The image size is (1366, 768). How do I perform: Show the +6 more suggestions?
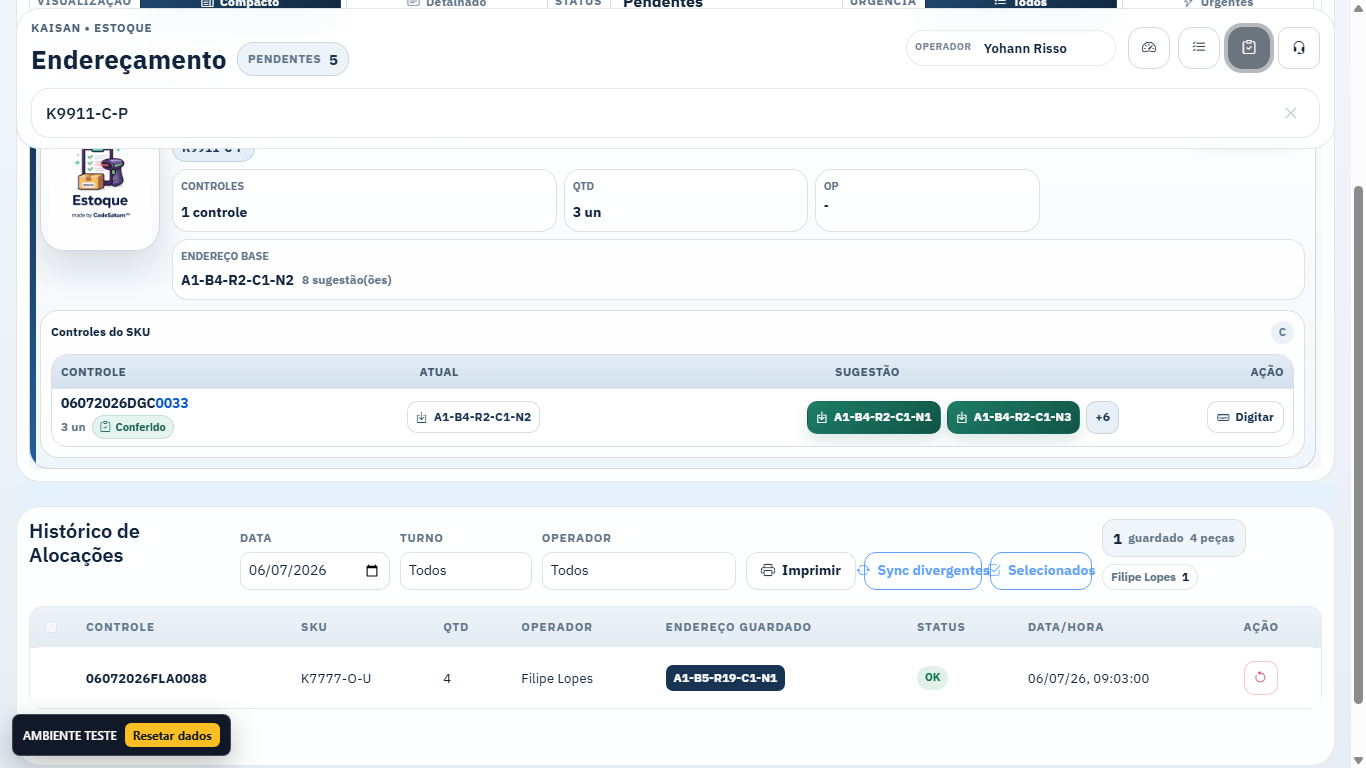[x=1102, y=417]
